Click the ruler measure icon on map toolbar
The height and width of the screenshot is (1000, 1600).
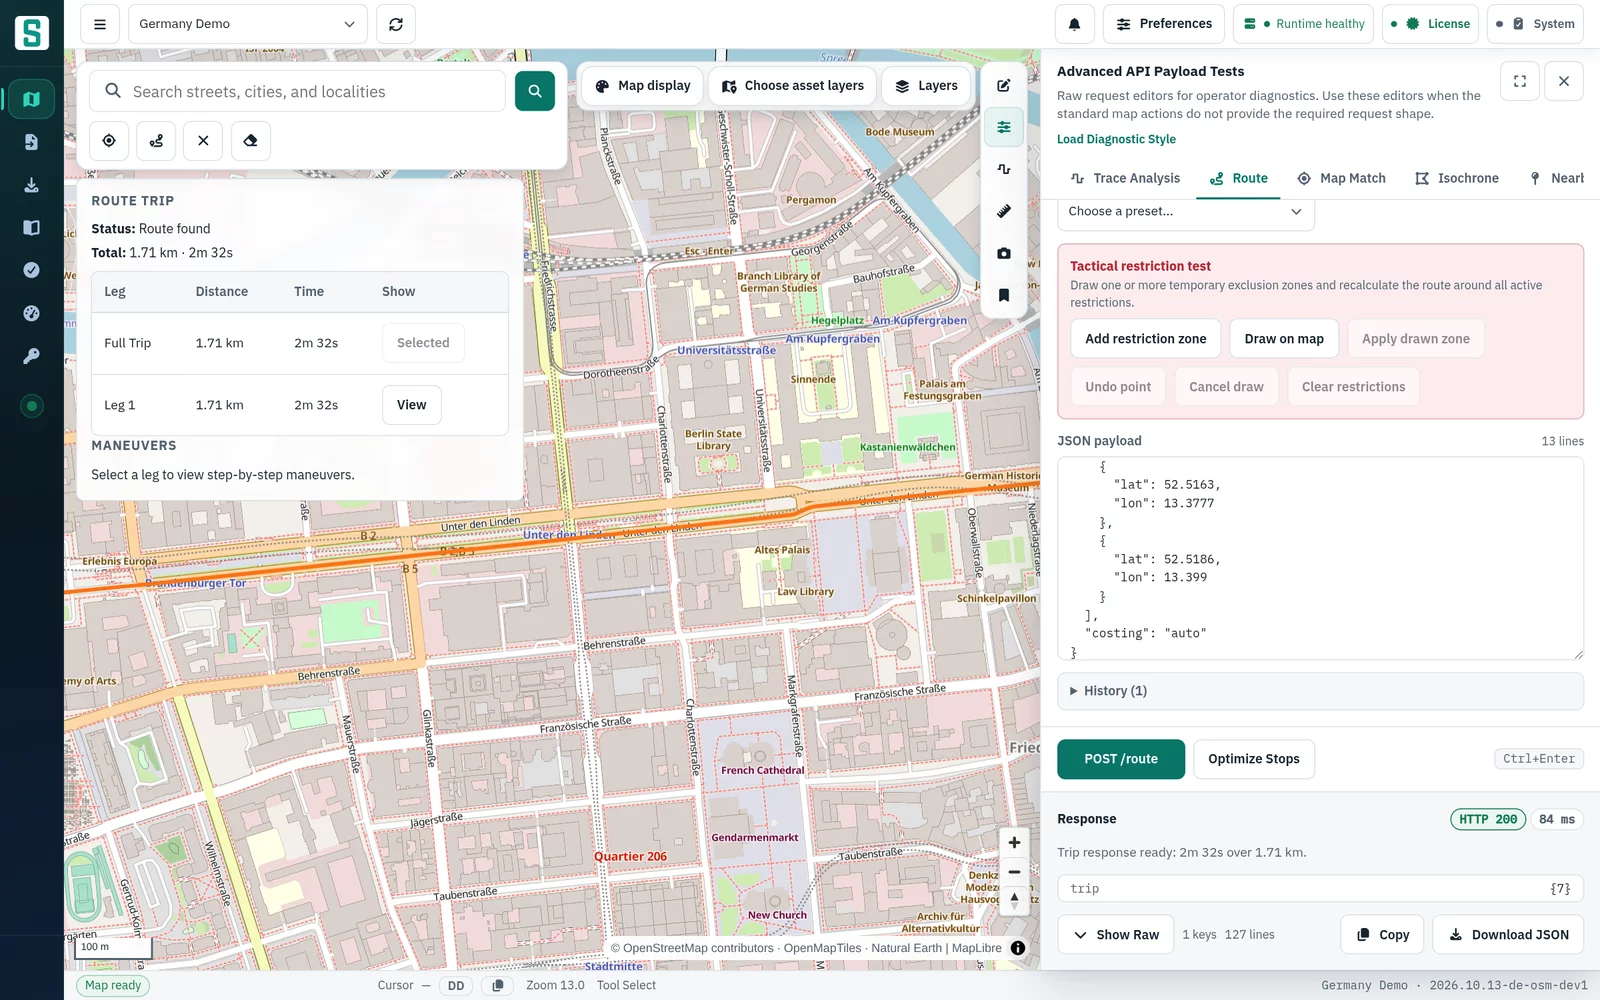(1004, 211)
